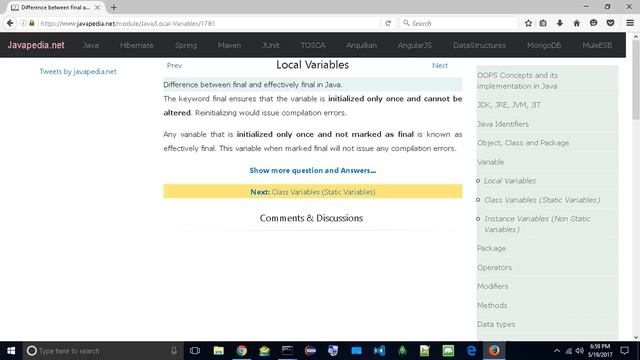Image resolution: width=640 pixels, height=360 pixels.
Task: Open OOPS Concepts and its implementation in Java
Action: [518, 81]
